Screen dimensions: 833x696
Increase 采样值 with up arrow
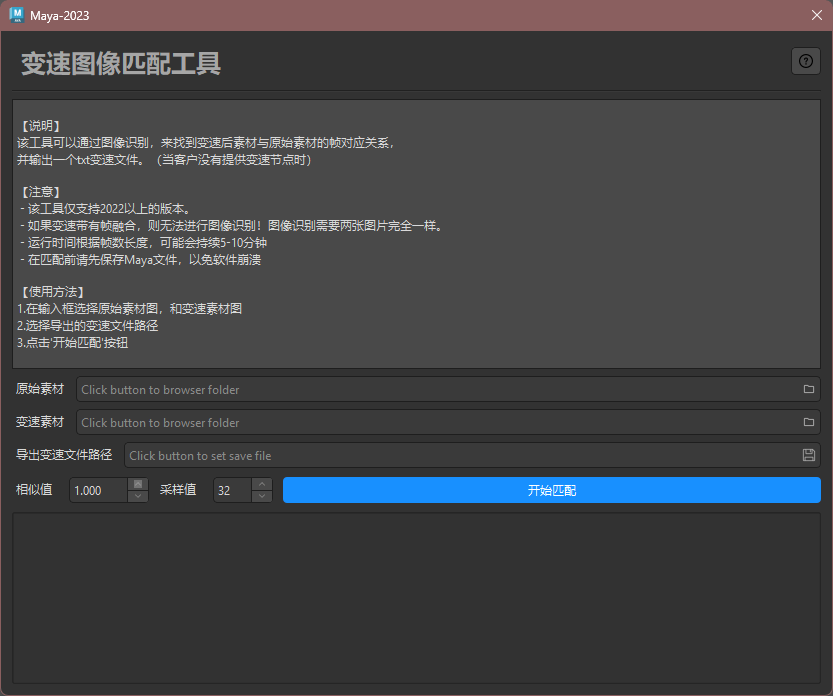tap(262, 484)
